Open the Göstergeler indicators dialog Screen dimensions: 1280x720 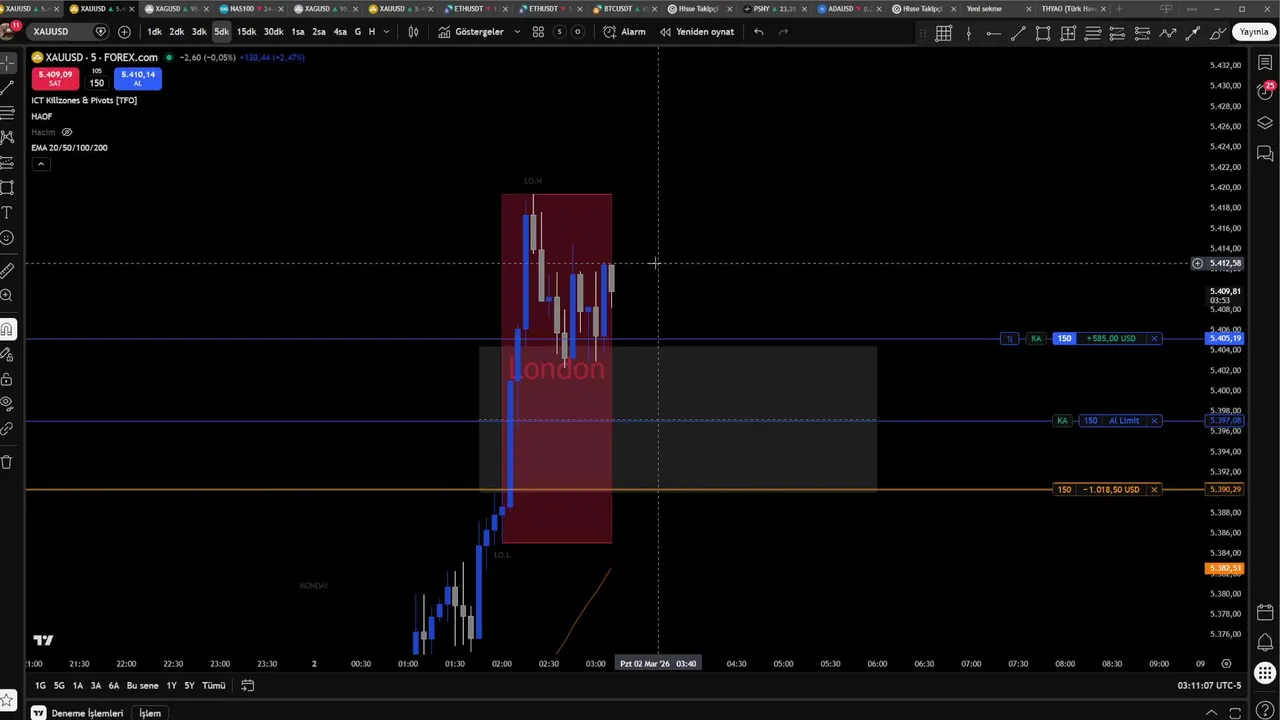[x=471, y=32]
